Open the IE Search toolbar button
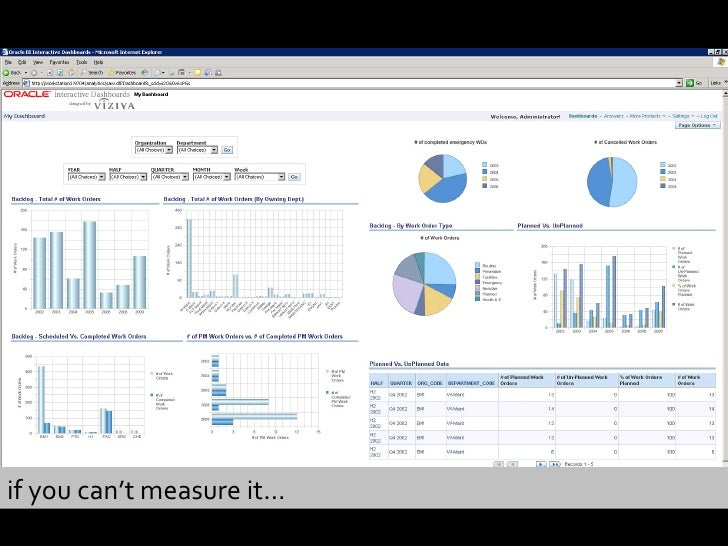This screenshot has height=546, width=728. pyautogui.click(x=91, y=72)
